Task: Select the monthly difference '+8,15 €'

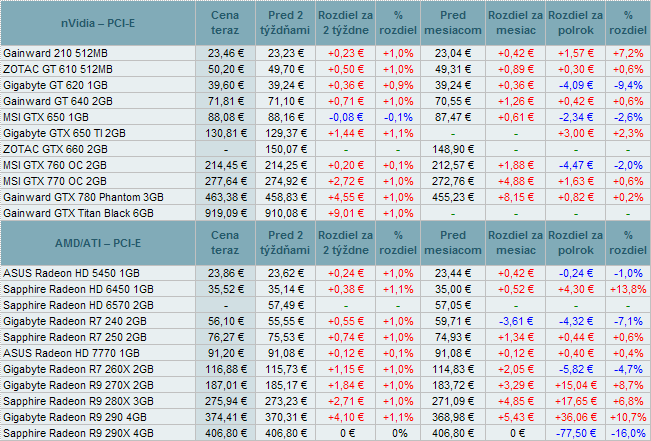Action: click(x=516, y=197)
